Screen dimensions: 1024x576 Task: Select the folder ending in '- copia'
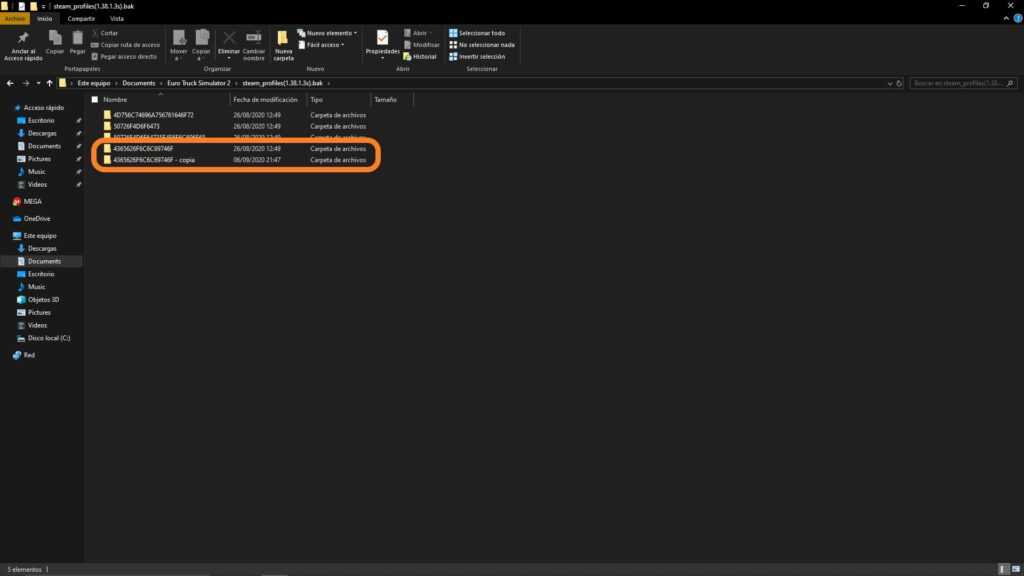[x=153, y=160]
